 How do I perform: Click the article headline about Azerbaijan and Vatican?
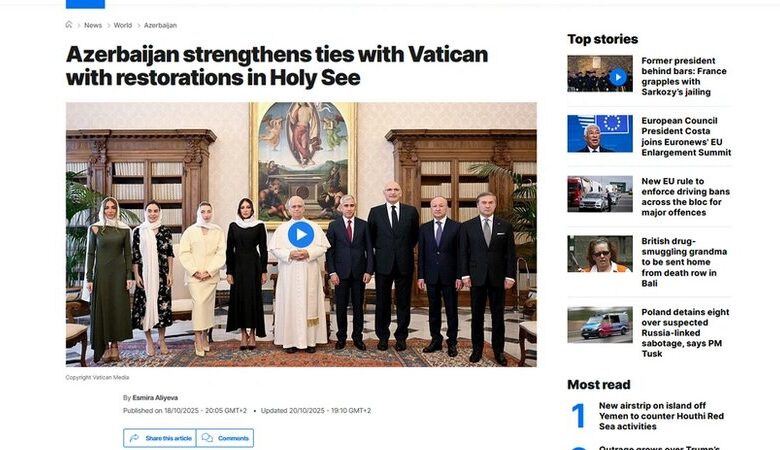[x=277, y=66]
